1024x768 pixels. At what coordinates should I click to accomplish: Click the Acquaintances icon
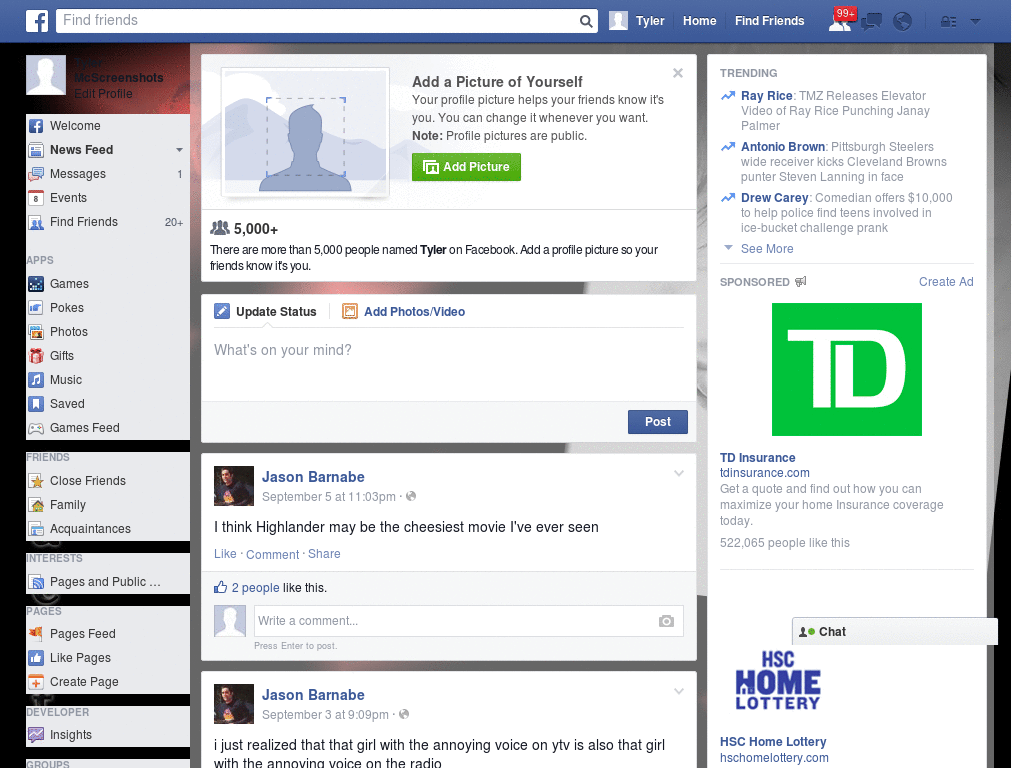click(36, 529)
